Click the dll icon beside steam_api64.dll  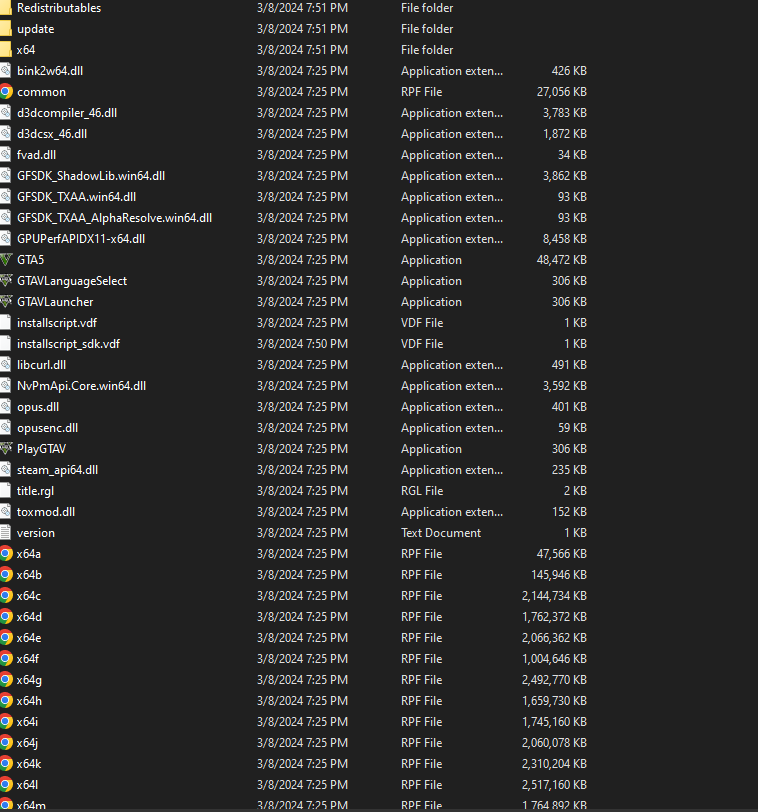pyautogui.click(x=5, y=470)
